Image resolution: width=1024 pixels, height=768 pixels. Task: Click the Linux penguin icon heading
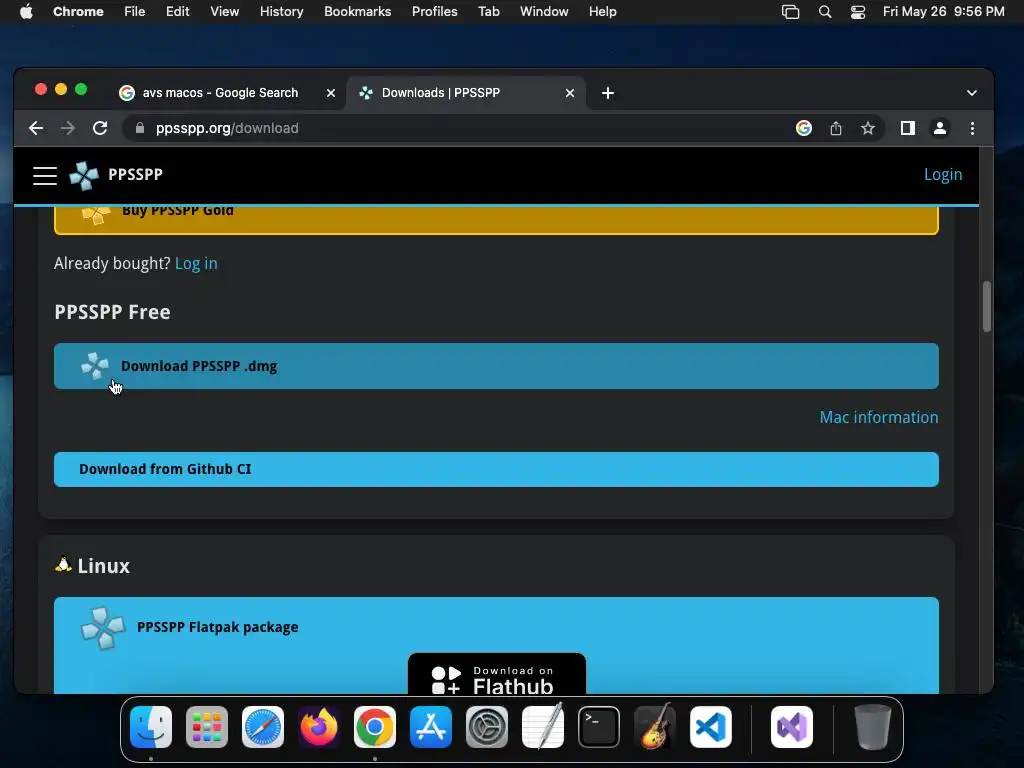[63, 564]
